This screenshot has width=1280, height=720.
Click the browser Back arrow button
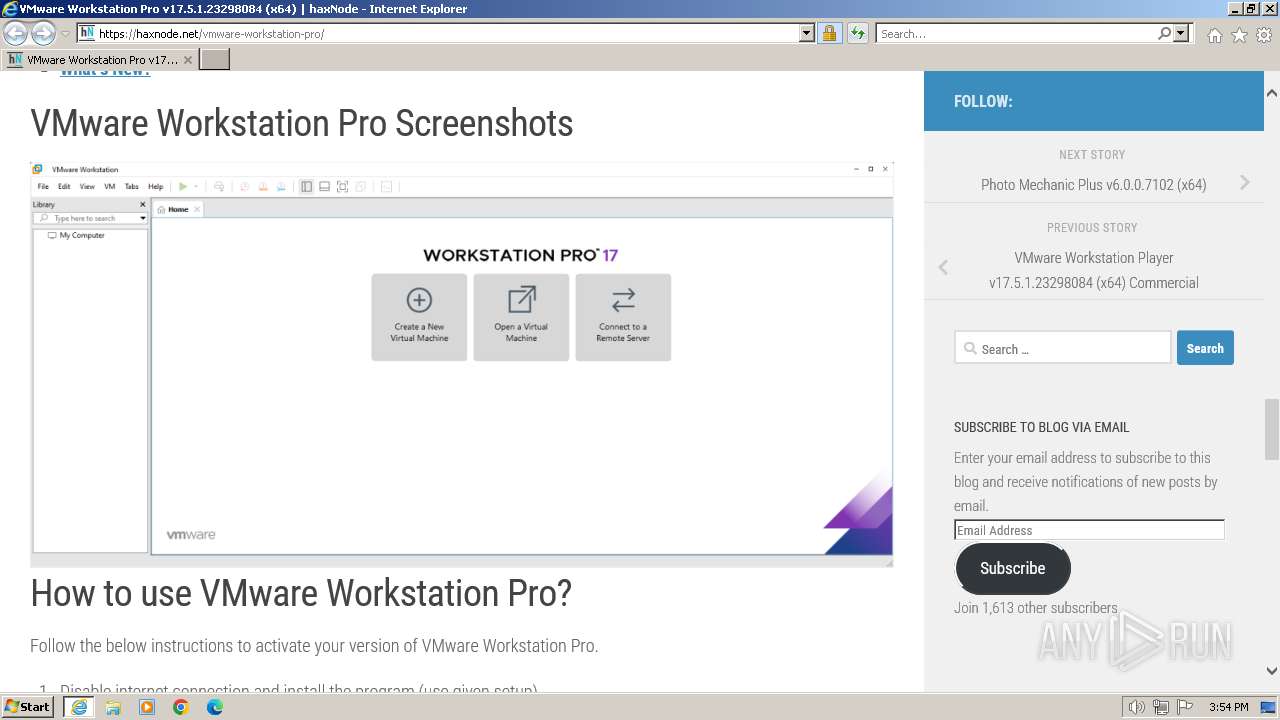point(16,34)
